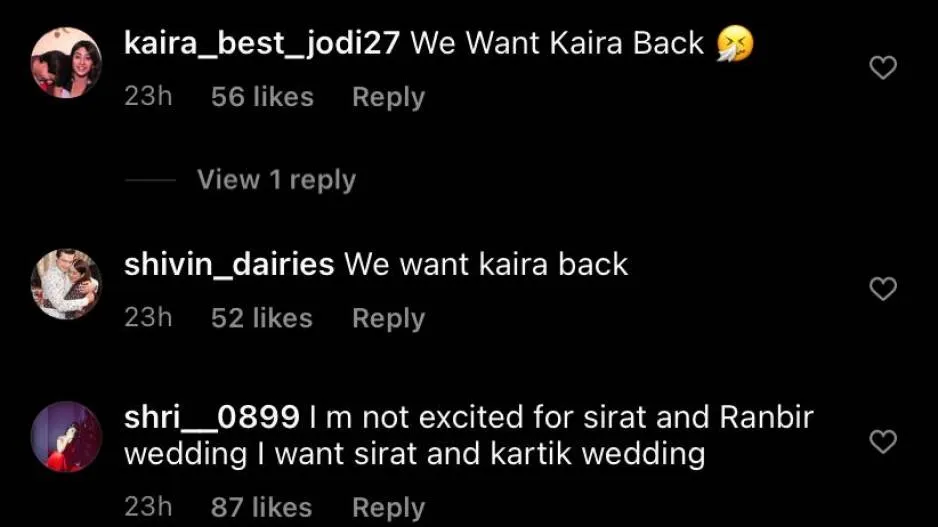Viewport: 938px width, 527px height.
Task: Reply to the sirat and kartik wedding comment
Action: pyautogui.click(x=389, y=508)
